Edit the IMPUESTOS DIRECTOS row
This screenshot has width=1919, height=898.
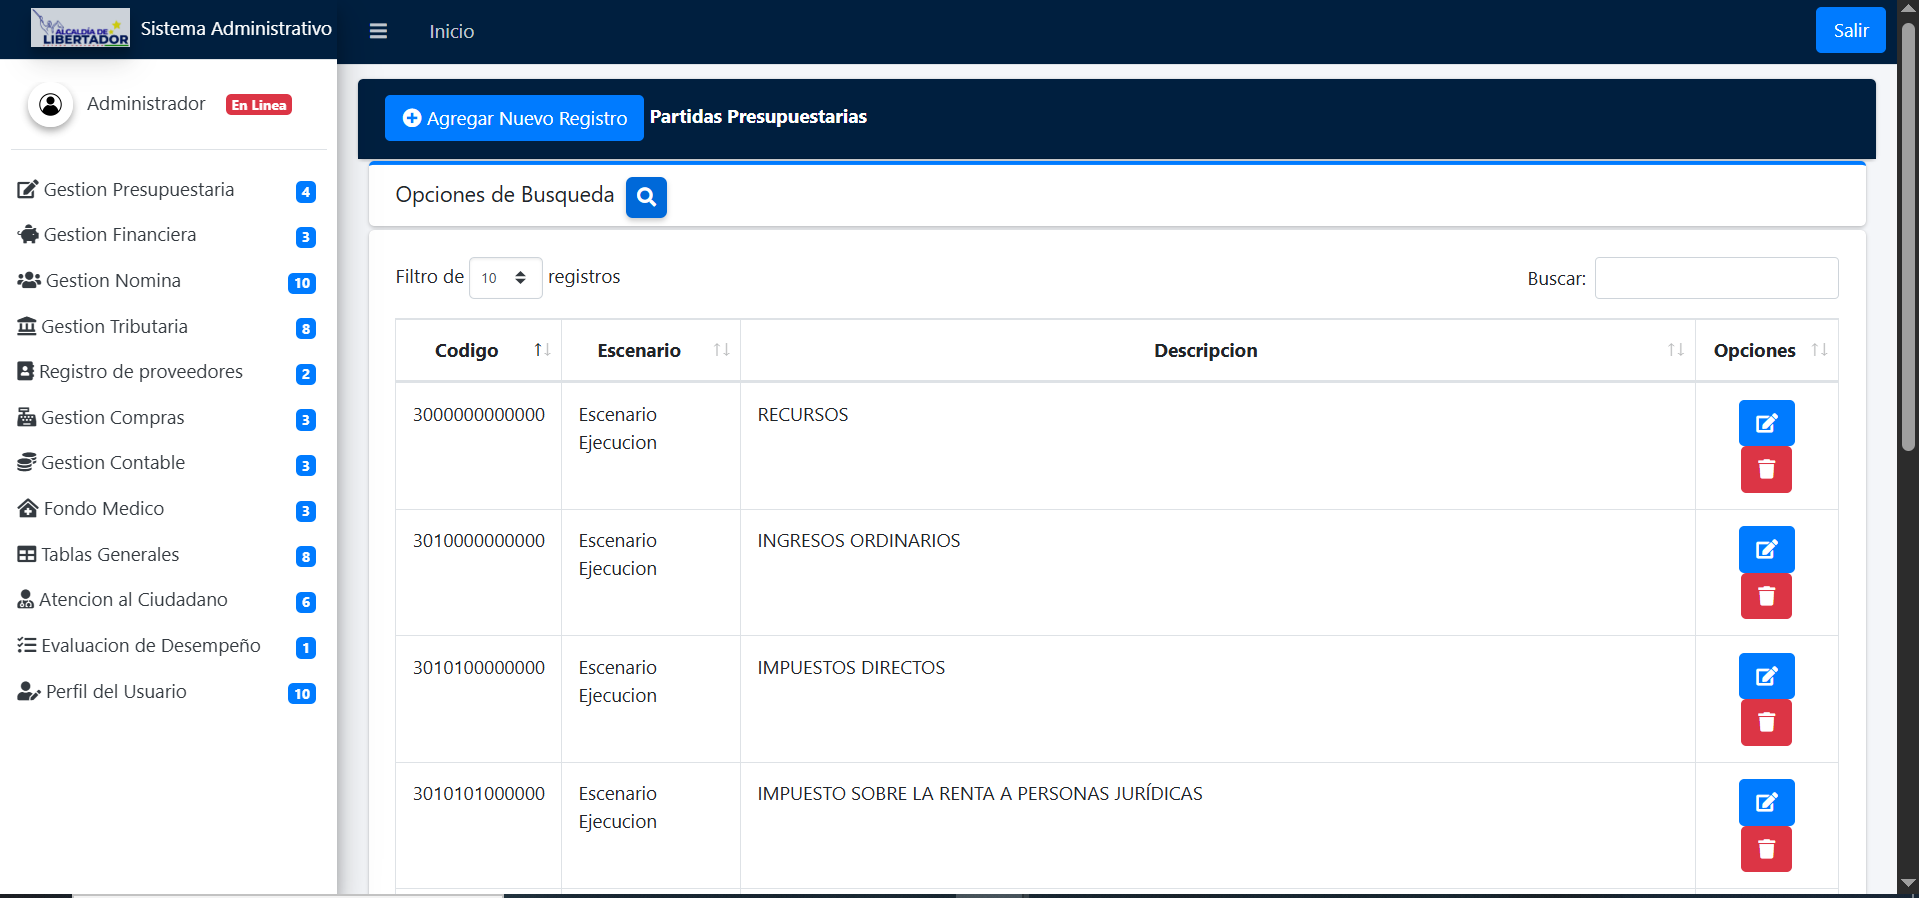click(x=1766, y=676)
